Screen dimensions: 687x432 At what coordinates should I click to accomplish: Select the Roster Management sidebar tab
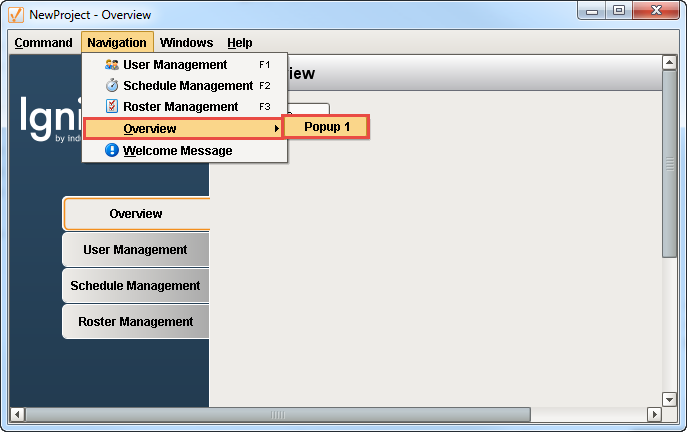(x=135, y=322)
